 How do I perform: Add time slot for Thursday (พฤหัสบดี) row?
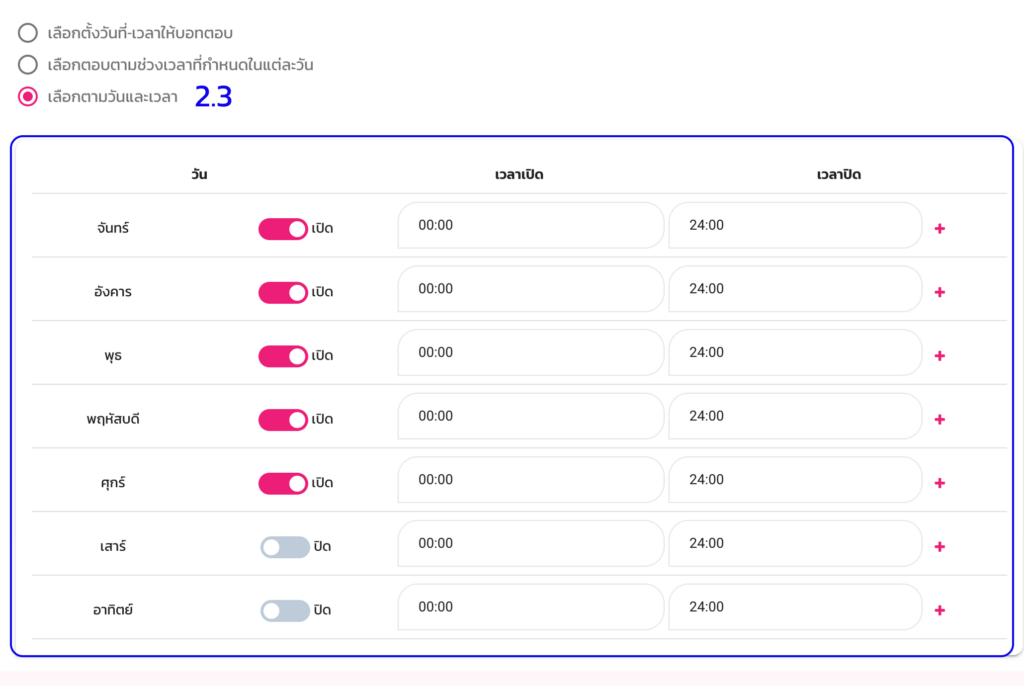click(939, 420)
